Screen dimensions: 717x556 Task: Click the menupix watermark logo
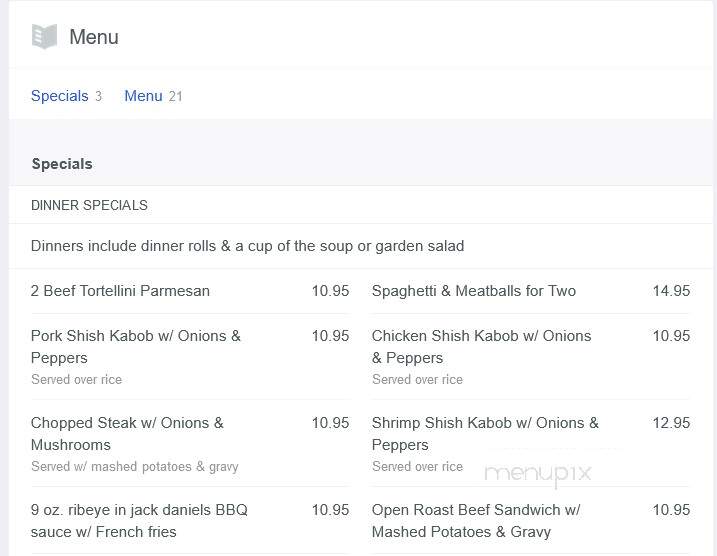[538, 474]
